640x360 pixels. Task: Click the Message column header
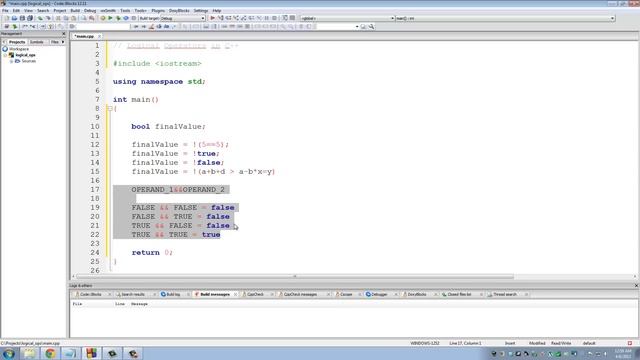click(139, 304)
